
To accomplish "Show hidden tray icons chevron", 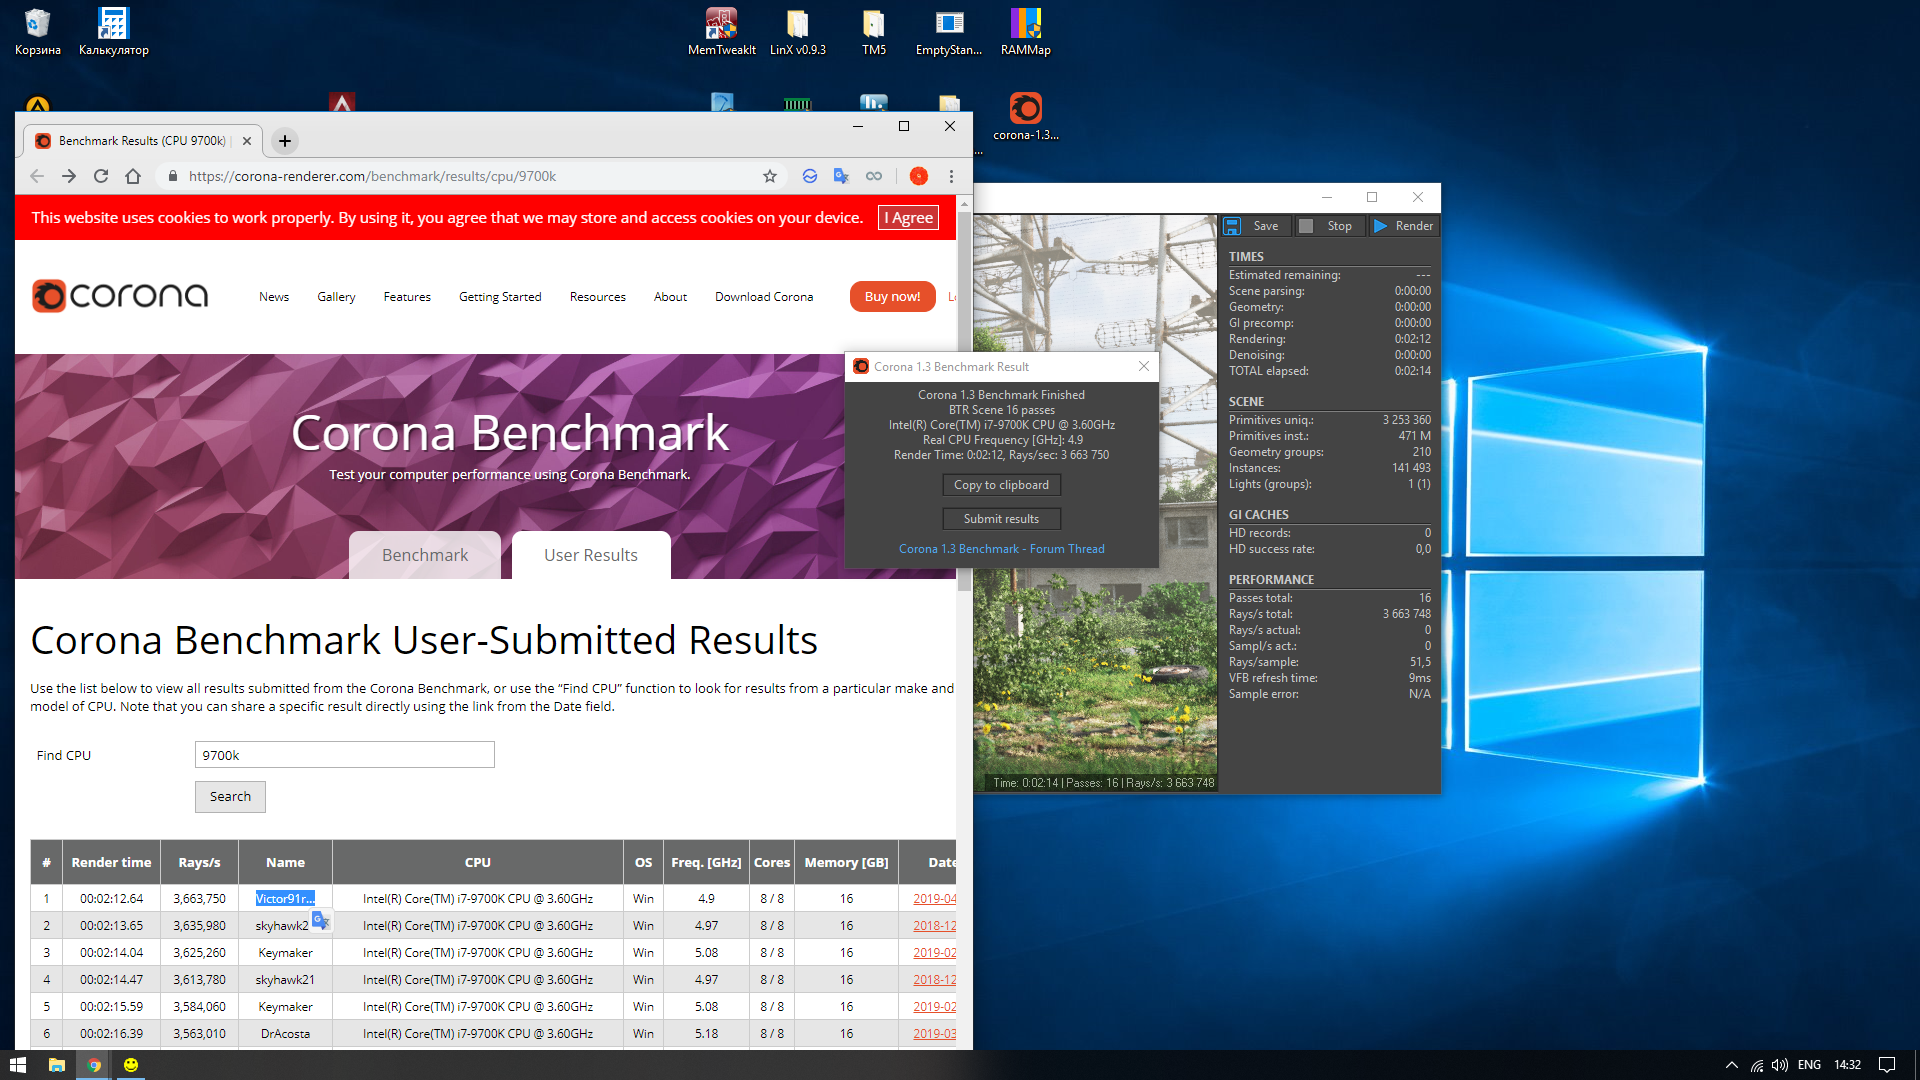I will coord(1732,1065).
